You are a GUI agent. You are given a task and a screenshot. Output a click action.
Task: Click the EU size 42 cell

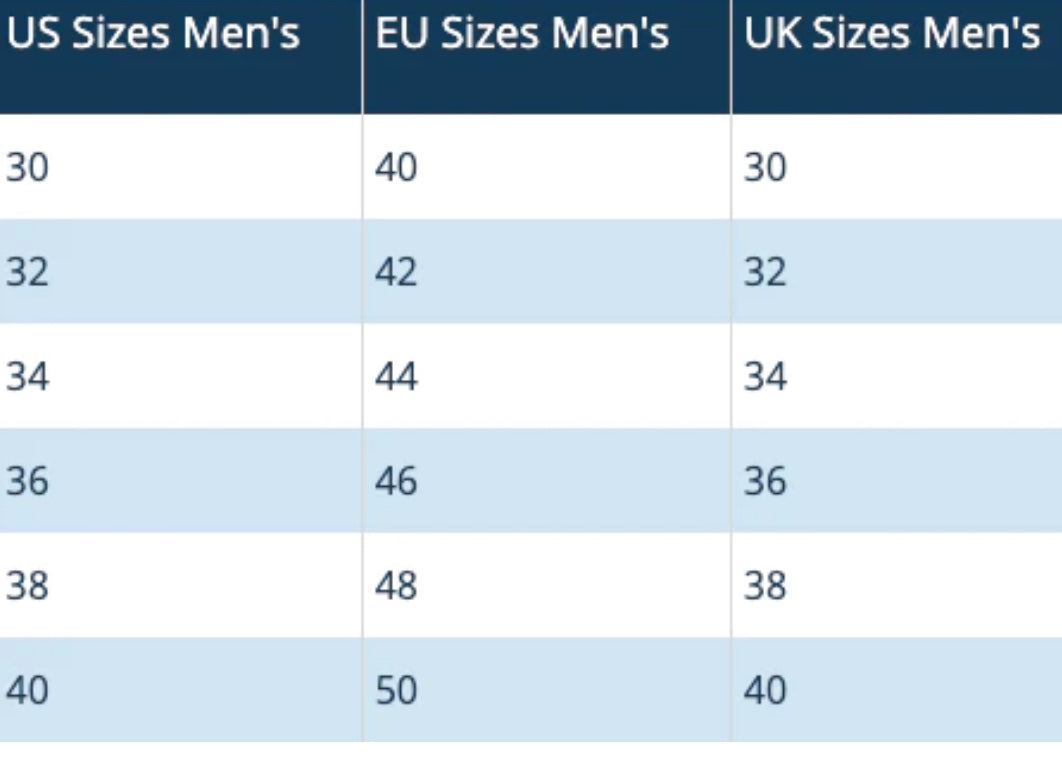click(396, 272)
